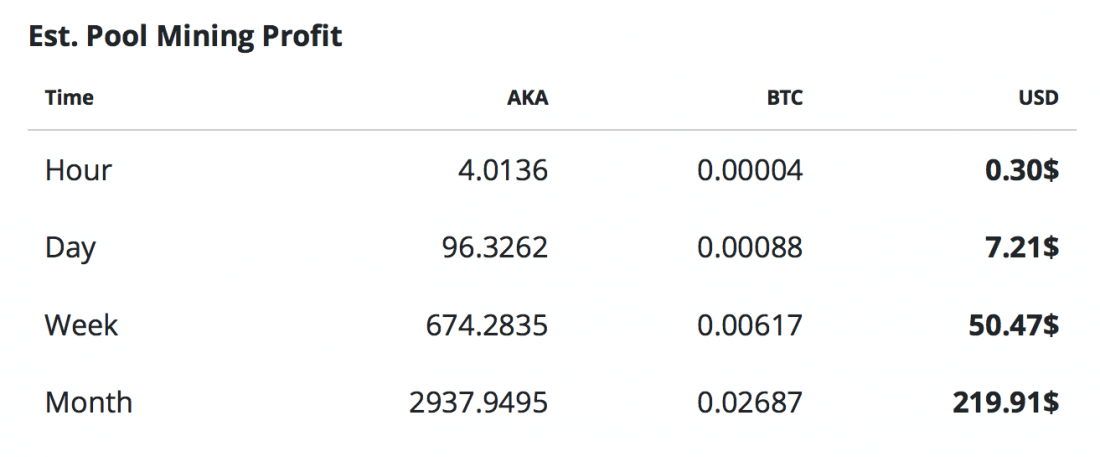Click the daily AKA value 96.3262

coord(495,247)
